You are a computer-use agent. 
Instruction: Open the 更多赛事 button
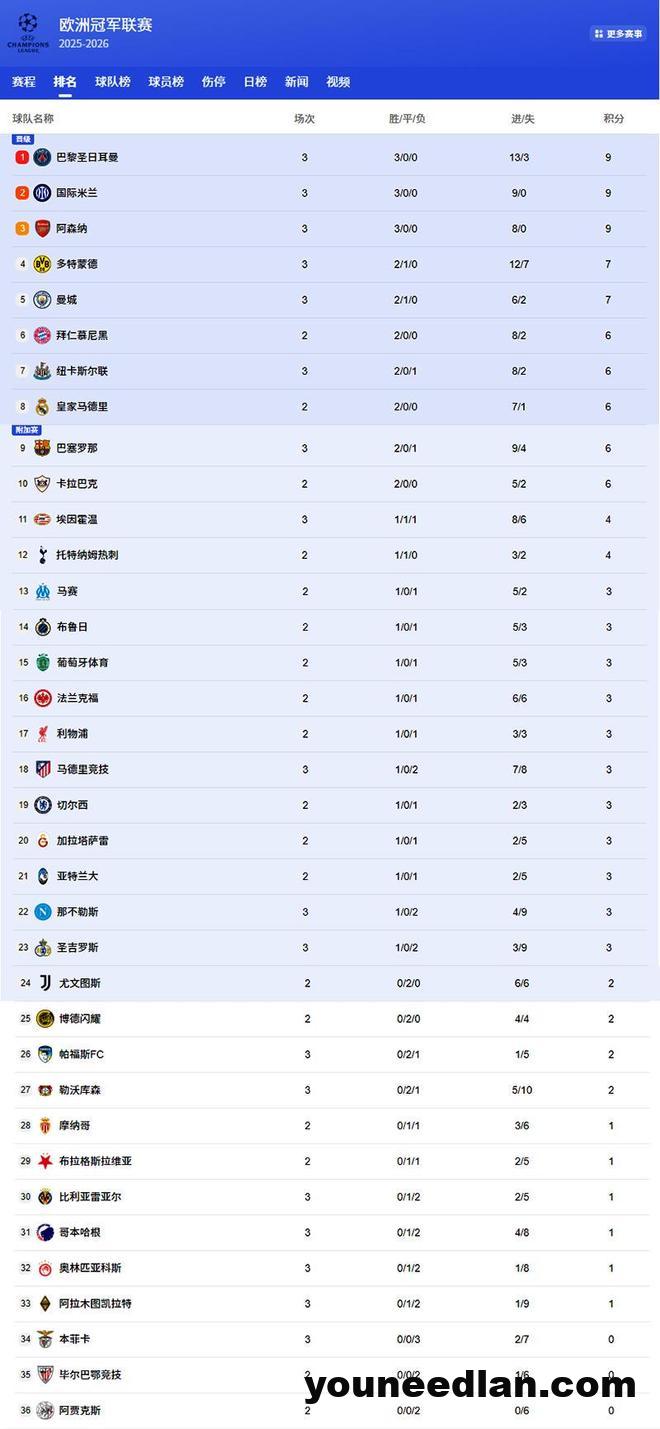tap(618, 34)
